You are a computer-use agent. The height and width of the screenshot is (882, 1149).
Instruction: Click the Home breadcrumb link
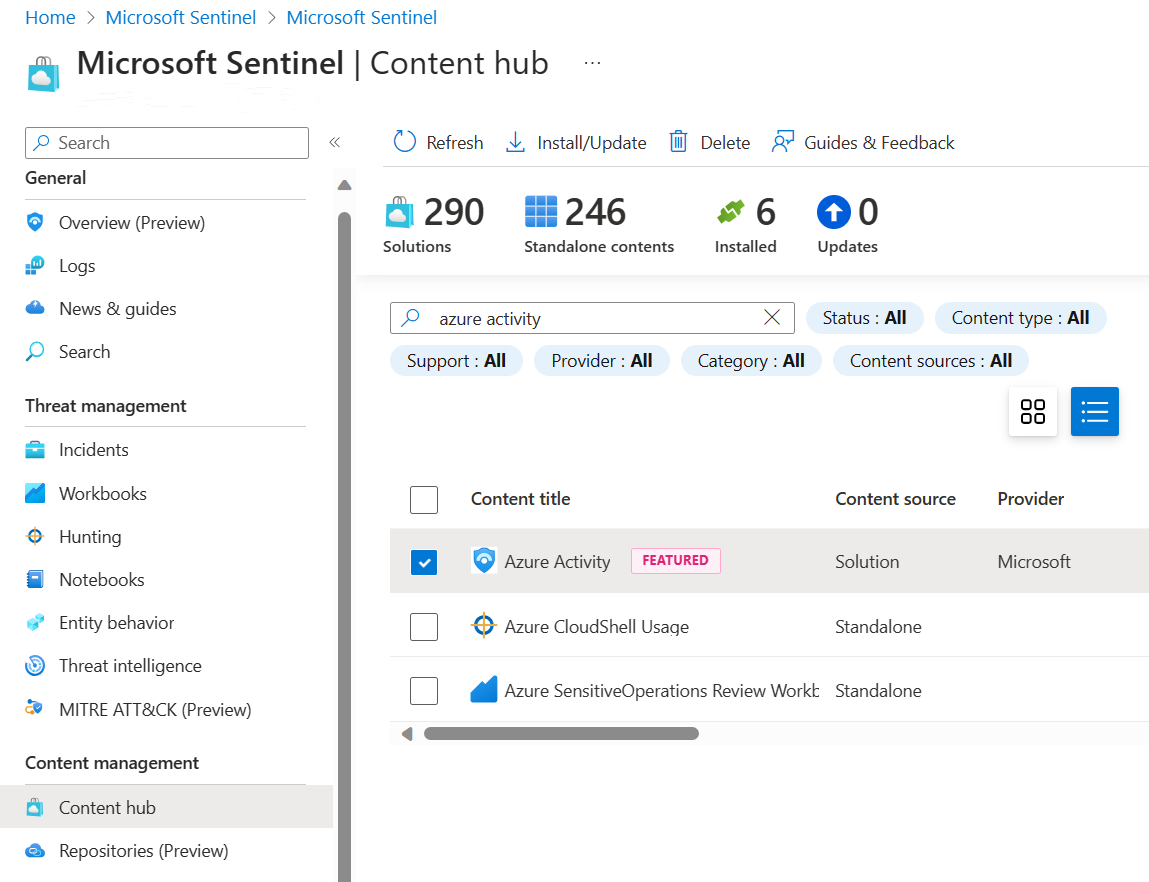50,18
